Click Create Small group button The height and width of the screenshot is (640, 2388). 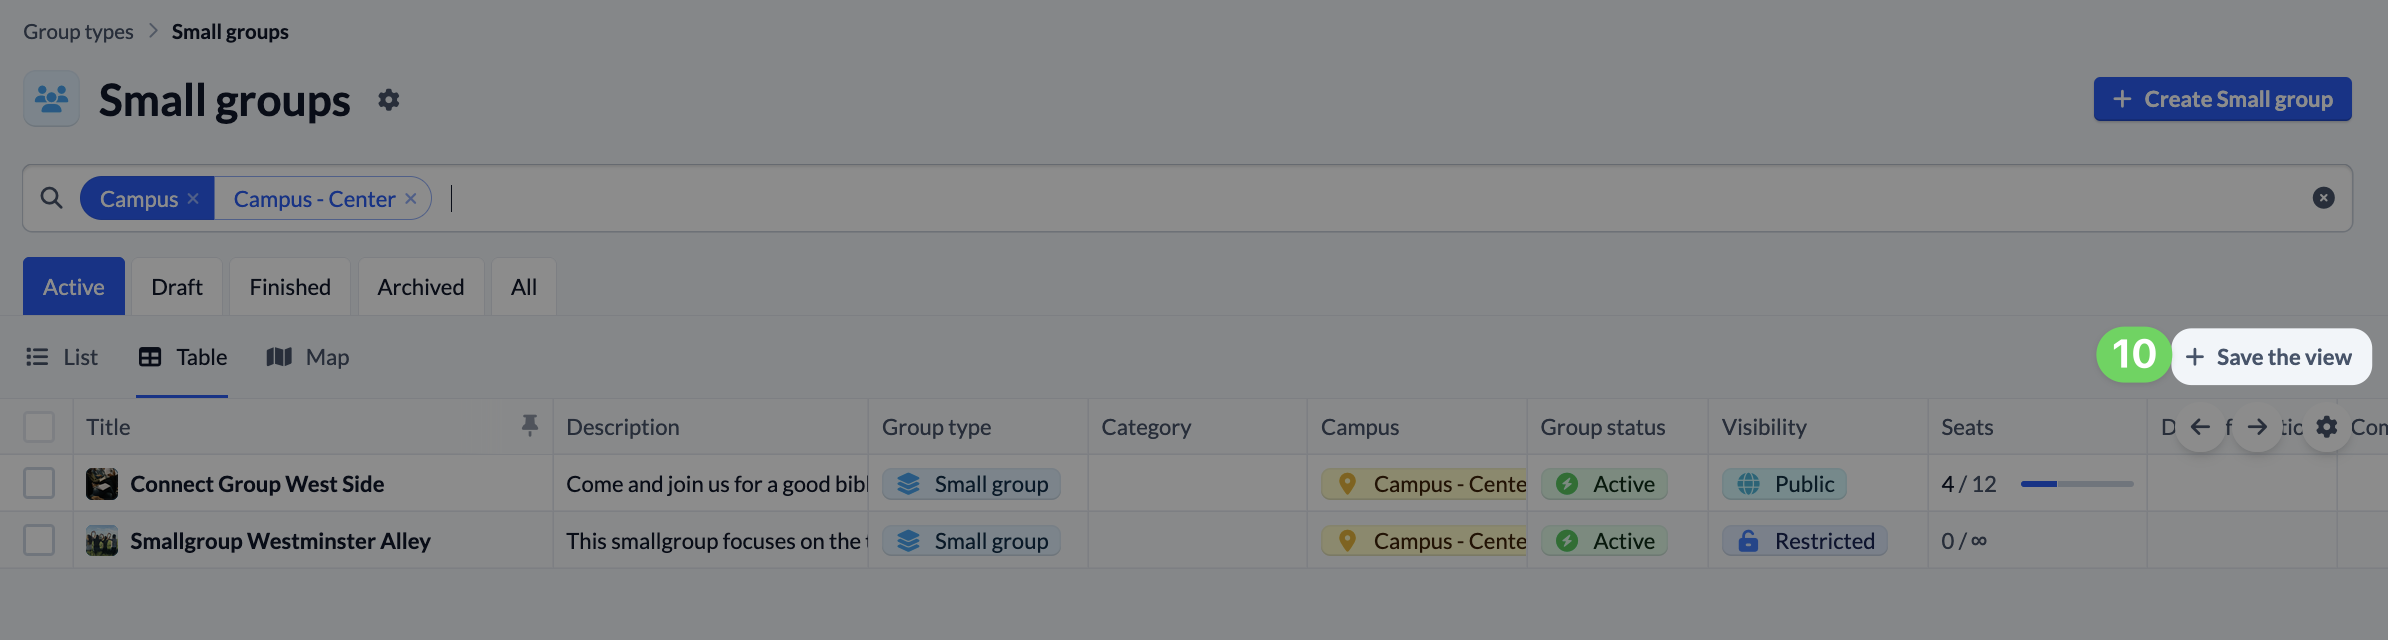point(2223,99)
